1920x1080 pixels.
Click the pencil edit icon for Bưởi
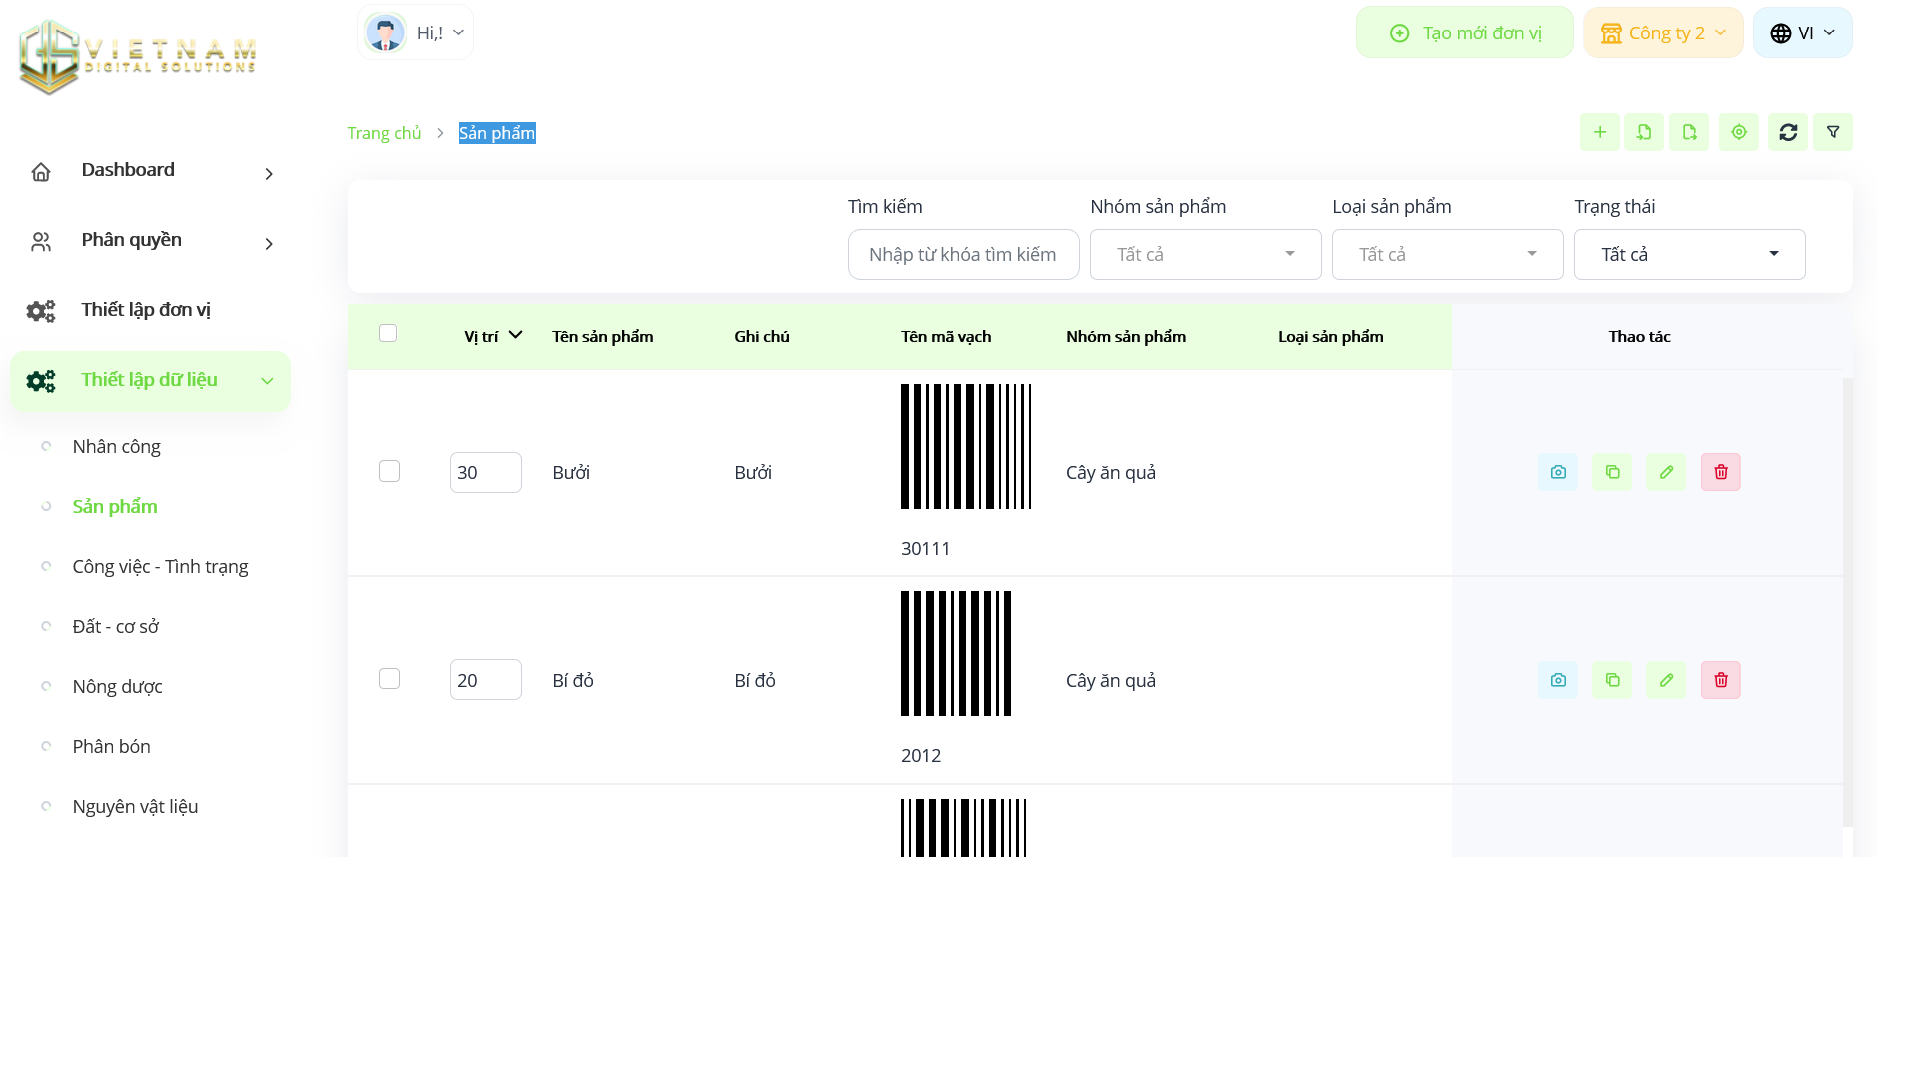[1665, 472]
